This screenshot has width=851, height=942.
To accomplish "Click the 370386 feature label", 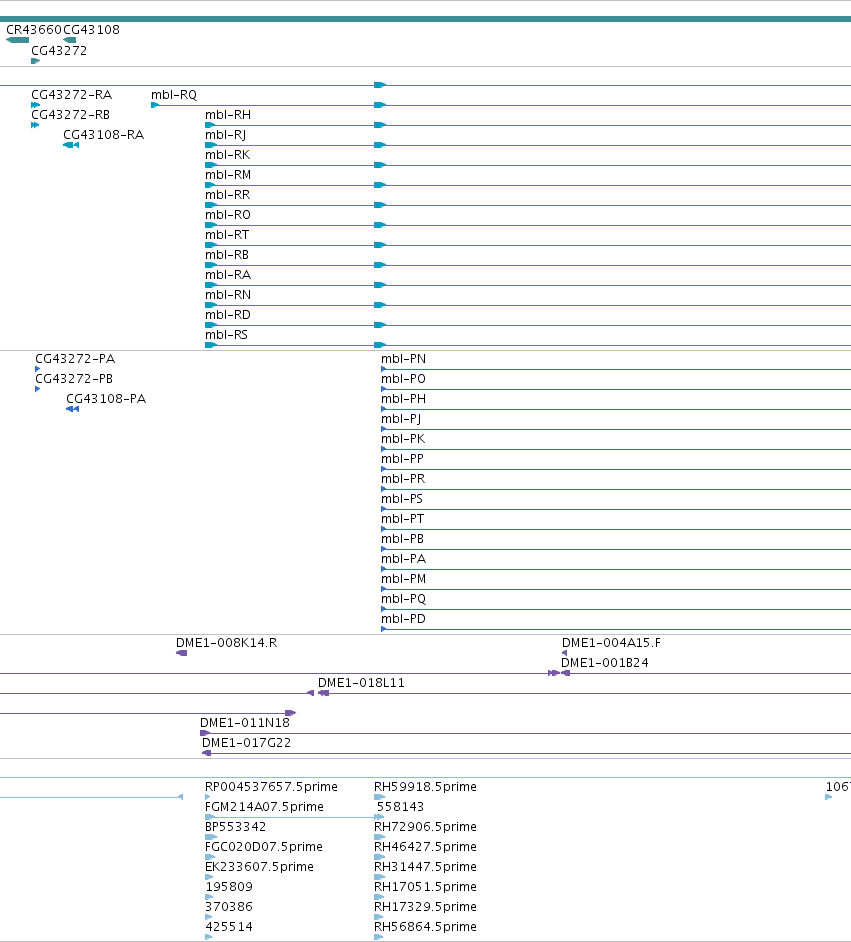I will tap(229, 907).
